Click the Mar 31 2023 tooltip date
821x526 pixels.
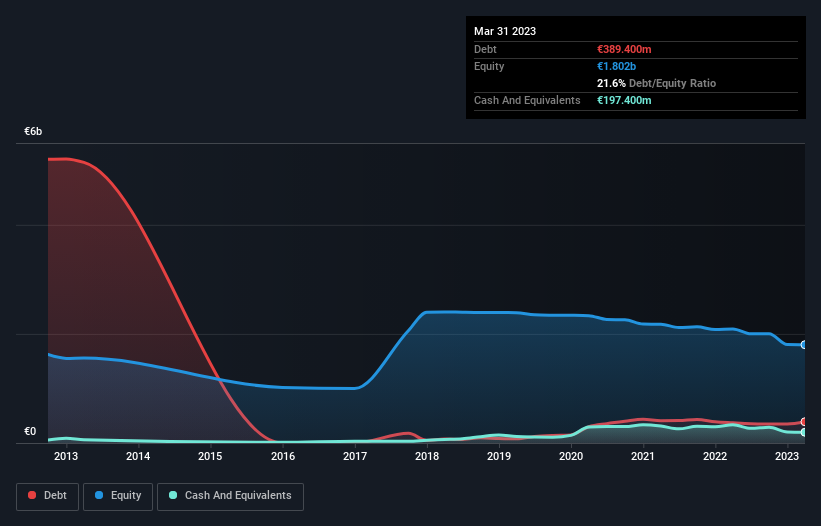pyautogui.click(x=505, y=31)
